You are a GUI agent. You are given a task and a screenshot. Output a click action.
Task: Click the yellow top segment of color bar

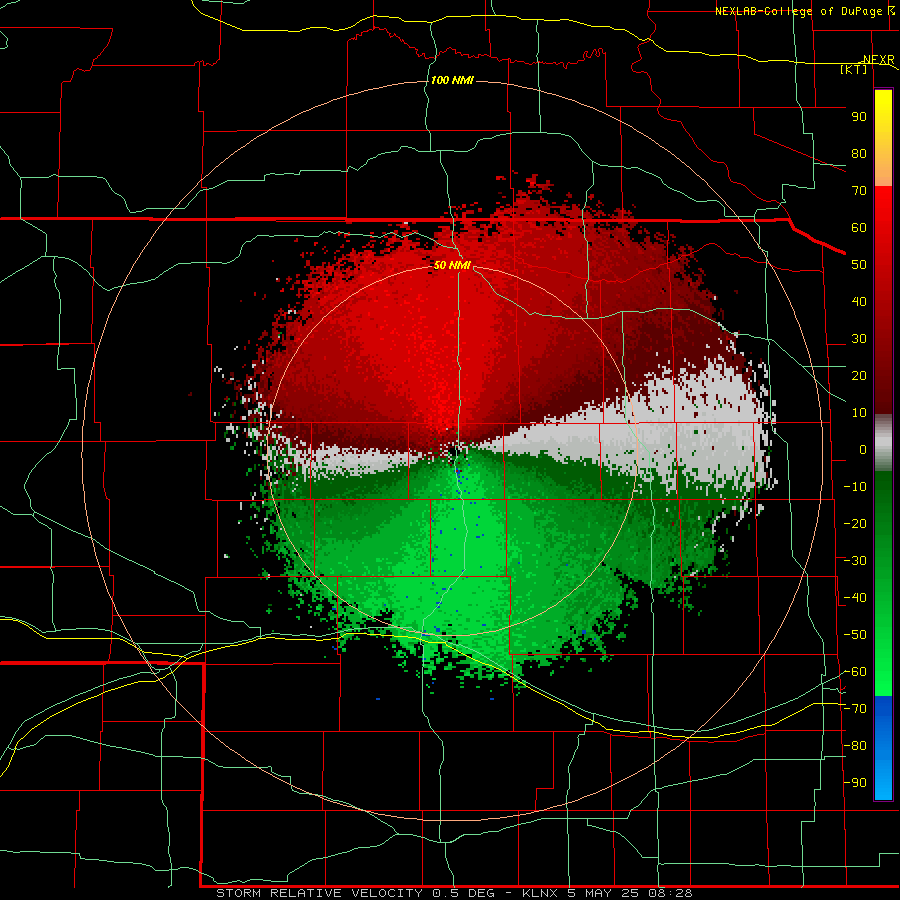(x=883, y=138)
